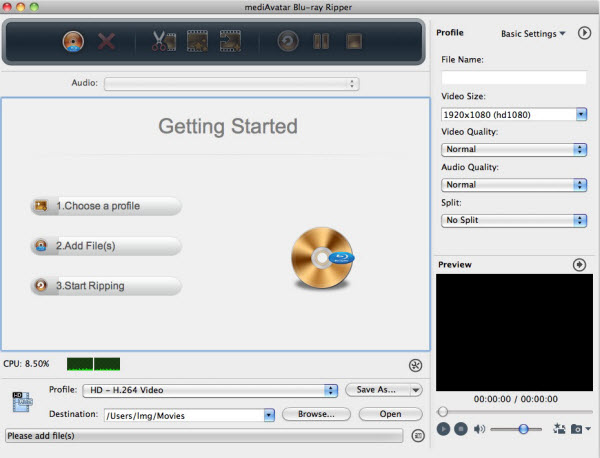Stop the preview playback
The height and width of the screenshot is (458, 600).
[461, 429]
